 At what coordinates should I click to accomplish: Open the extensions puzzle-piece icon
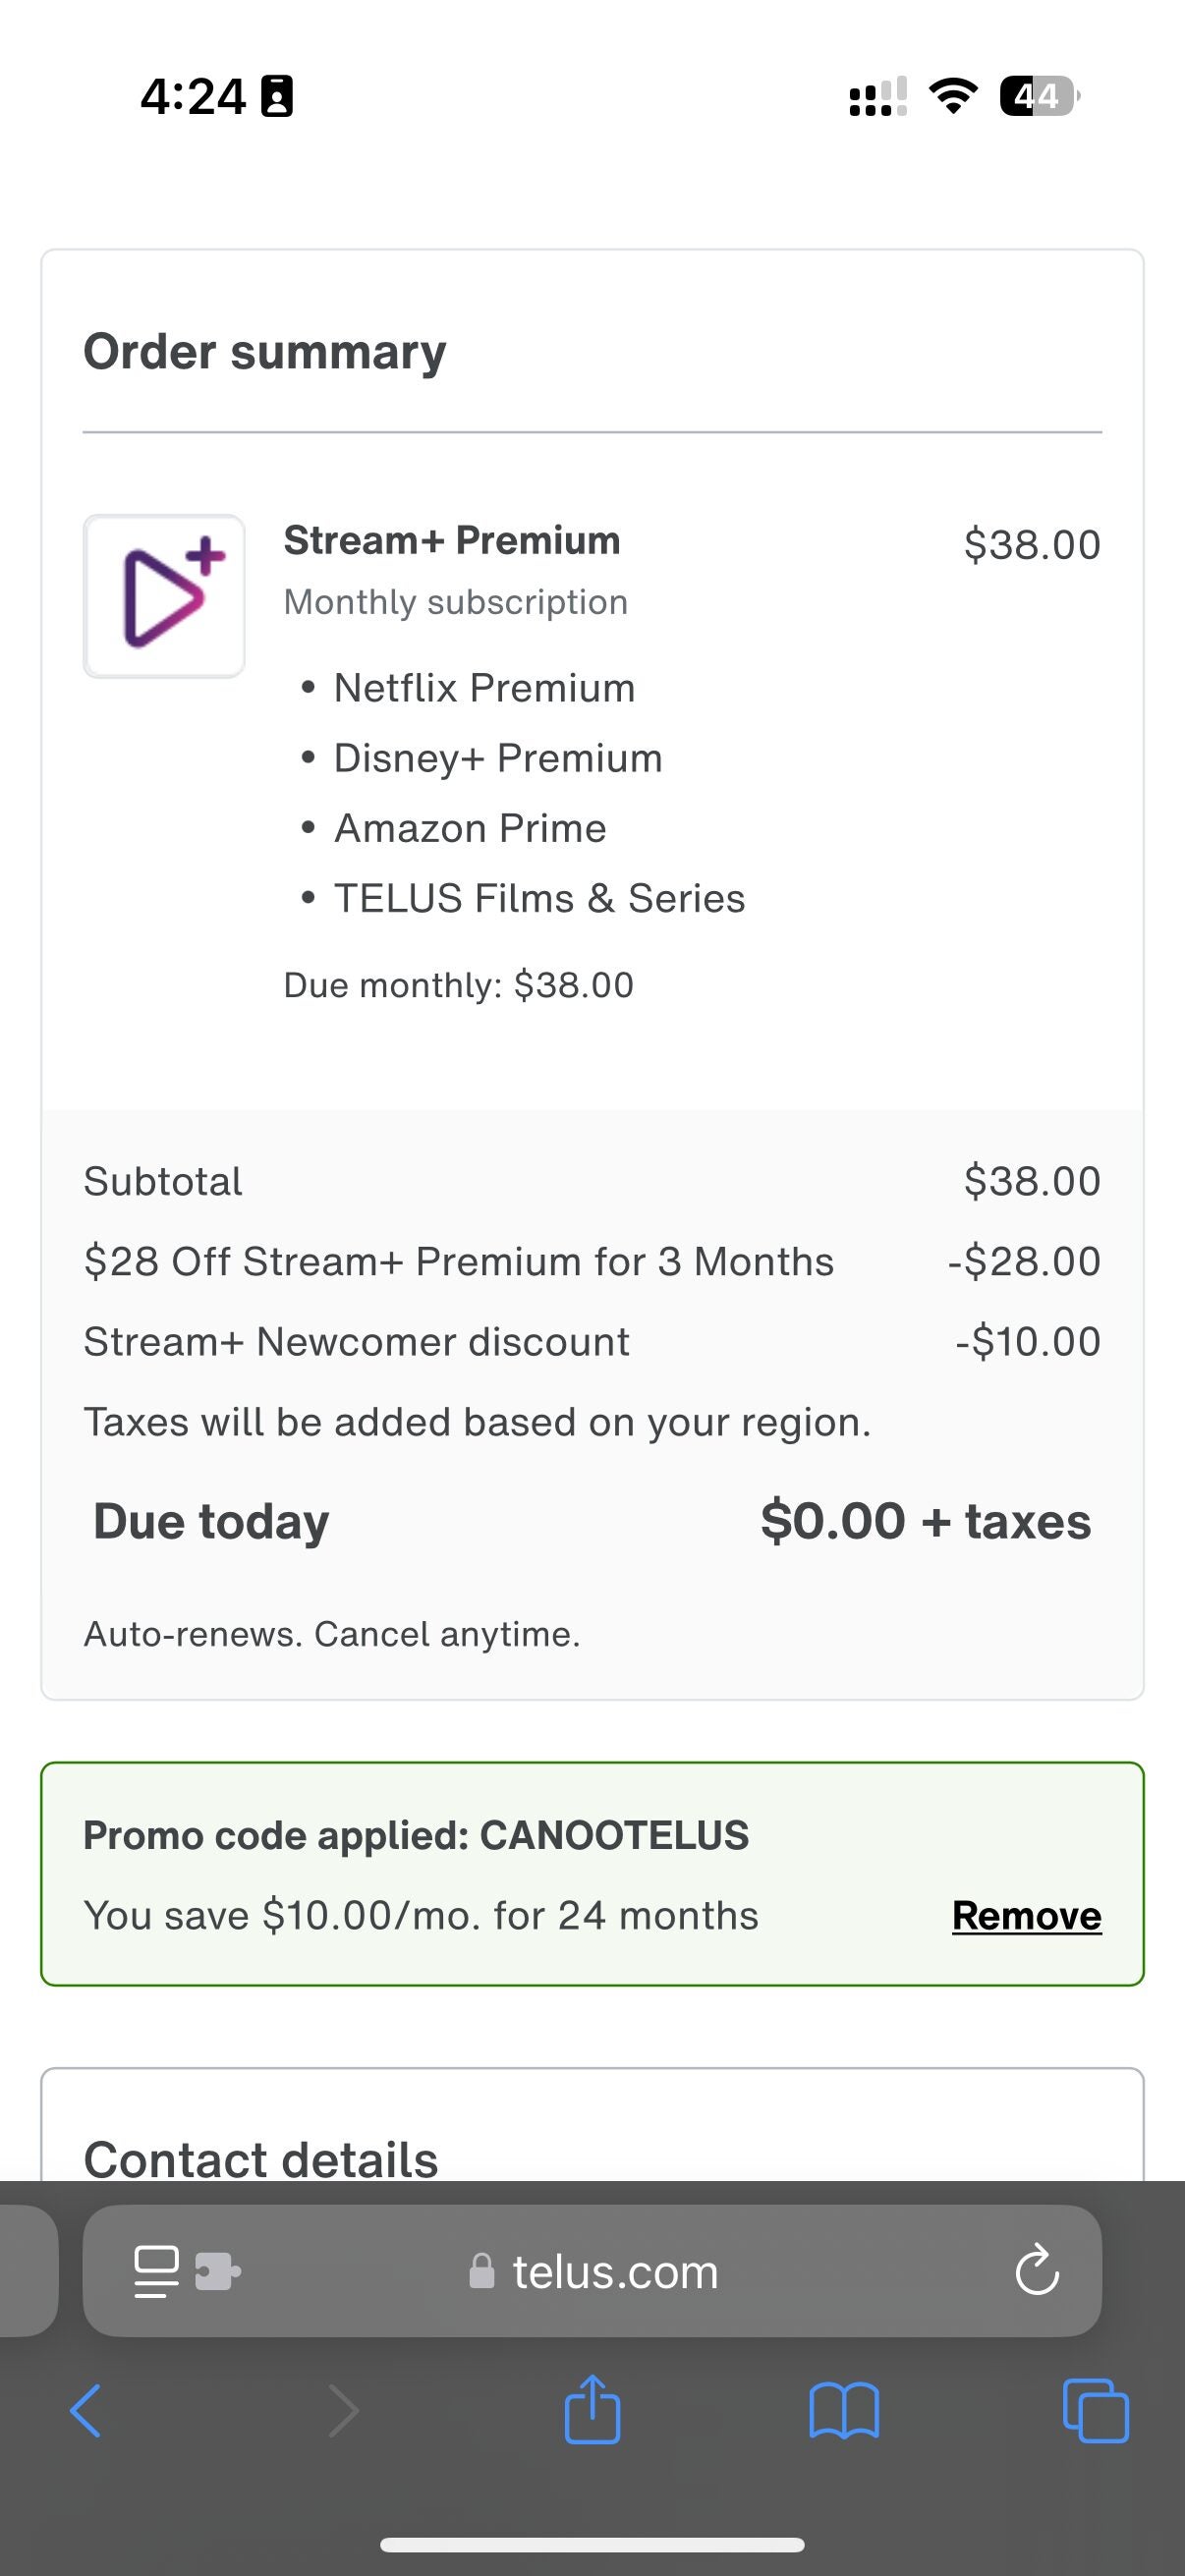coord(219,2271)
